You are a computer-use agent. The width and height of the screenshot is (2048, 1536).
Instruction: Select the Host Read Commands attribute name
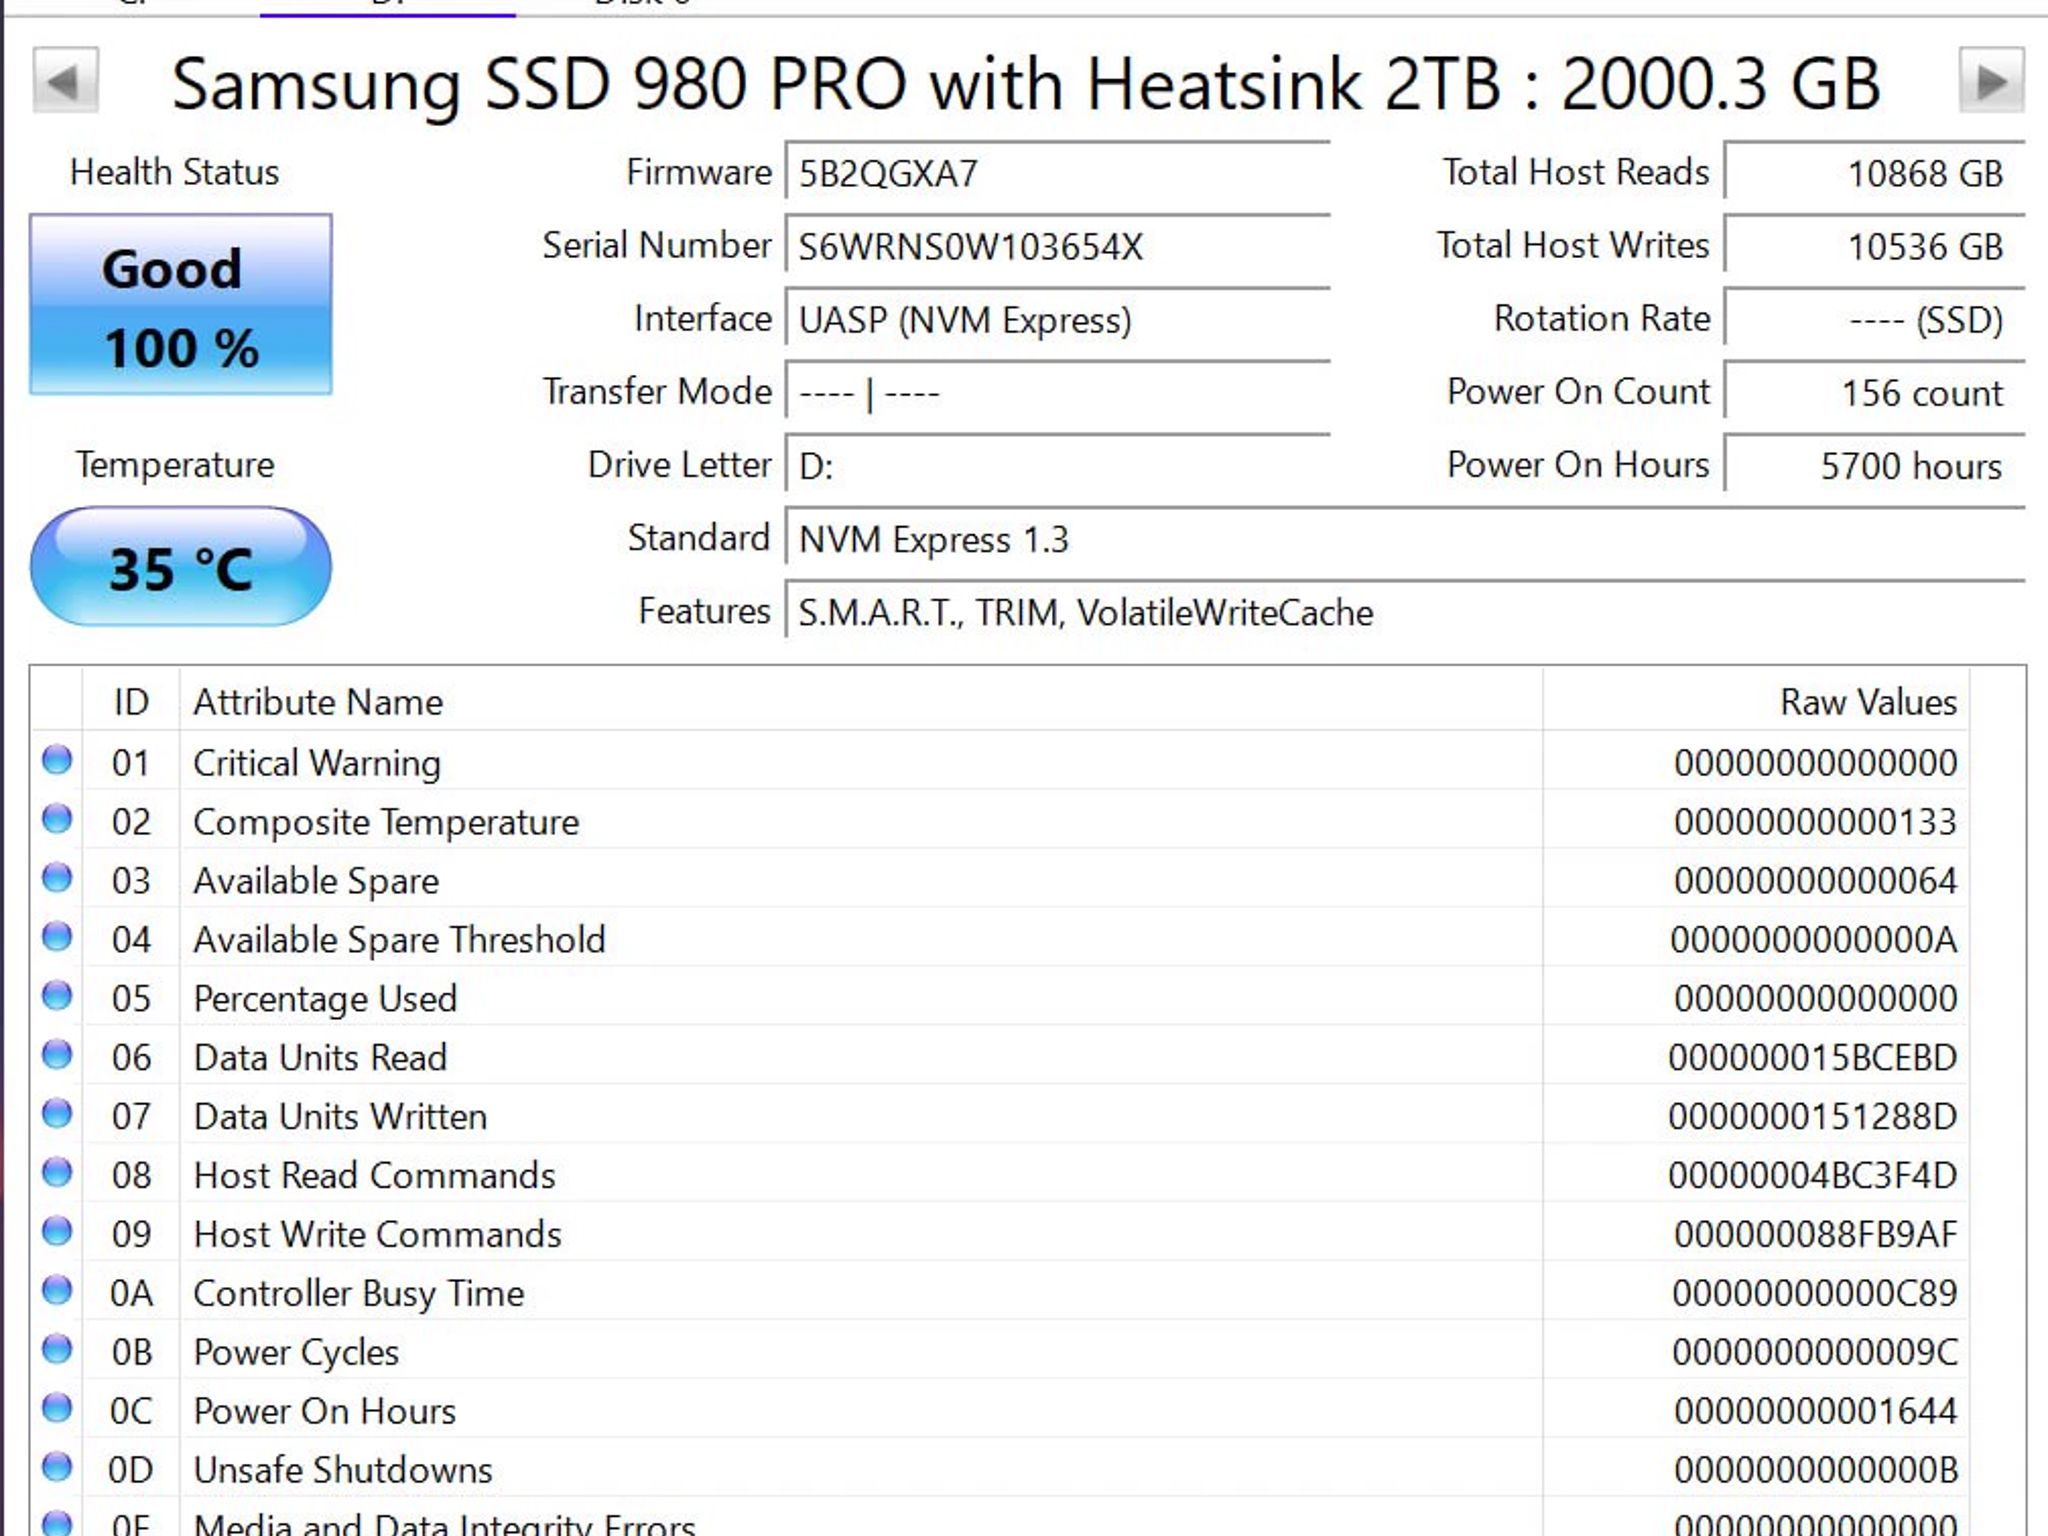[374, 1176]
